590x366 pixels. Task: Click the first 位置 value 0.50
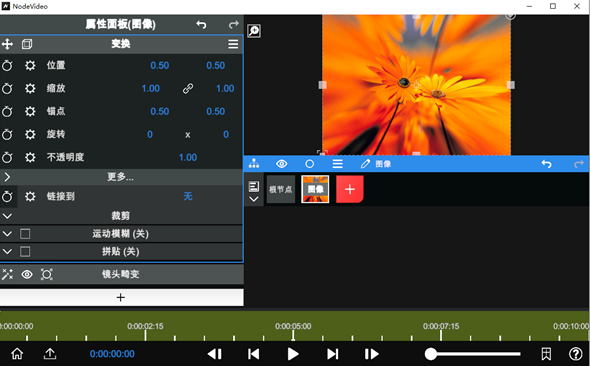pos(160,65)
